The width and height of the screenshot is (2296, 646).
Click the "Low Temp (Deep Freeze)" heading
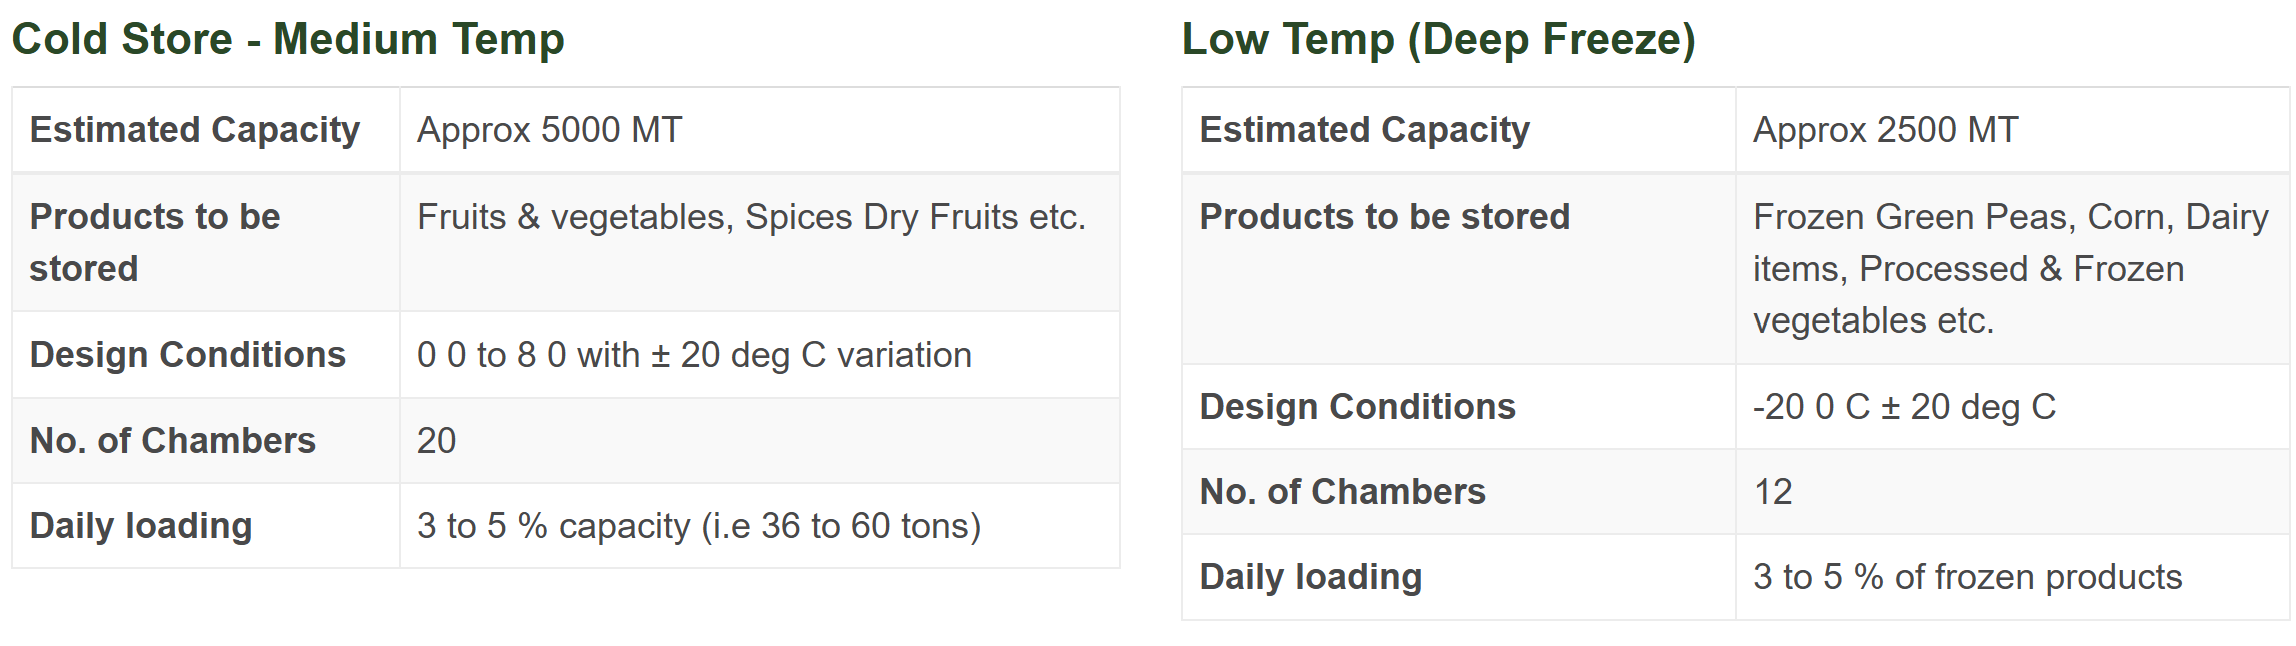[x=1438, y=40]
